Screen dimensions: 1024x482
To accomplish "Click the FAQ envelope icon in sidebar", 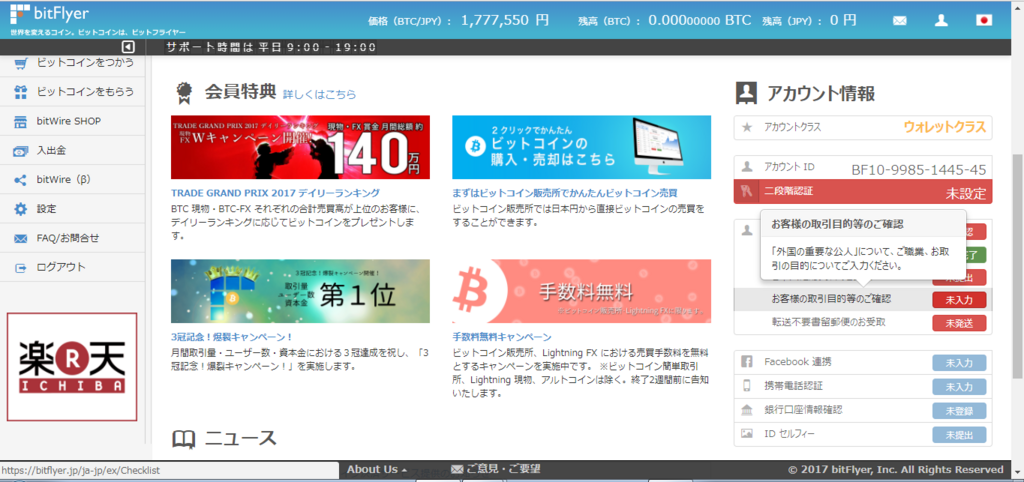I will coord(21,238).
